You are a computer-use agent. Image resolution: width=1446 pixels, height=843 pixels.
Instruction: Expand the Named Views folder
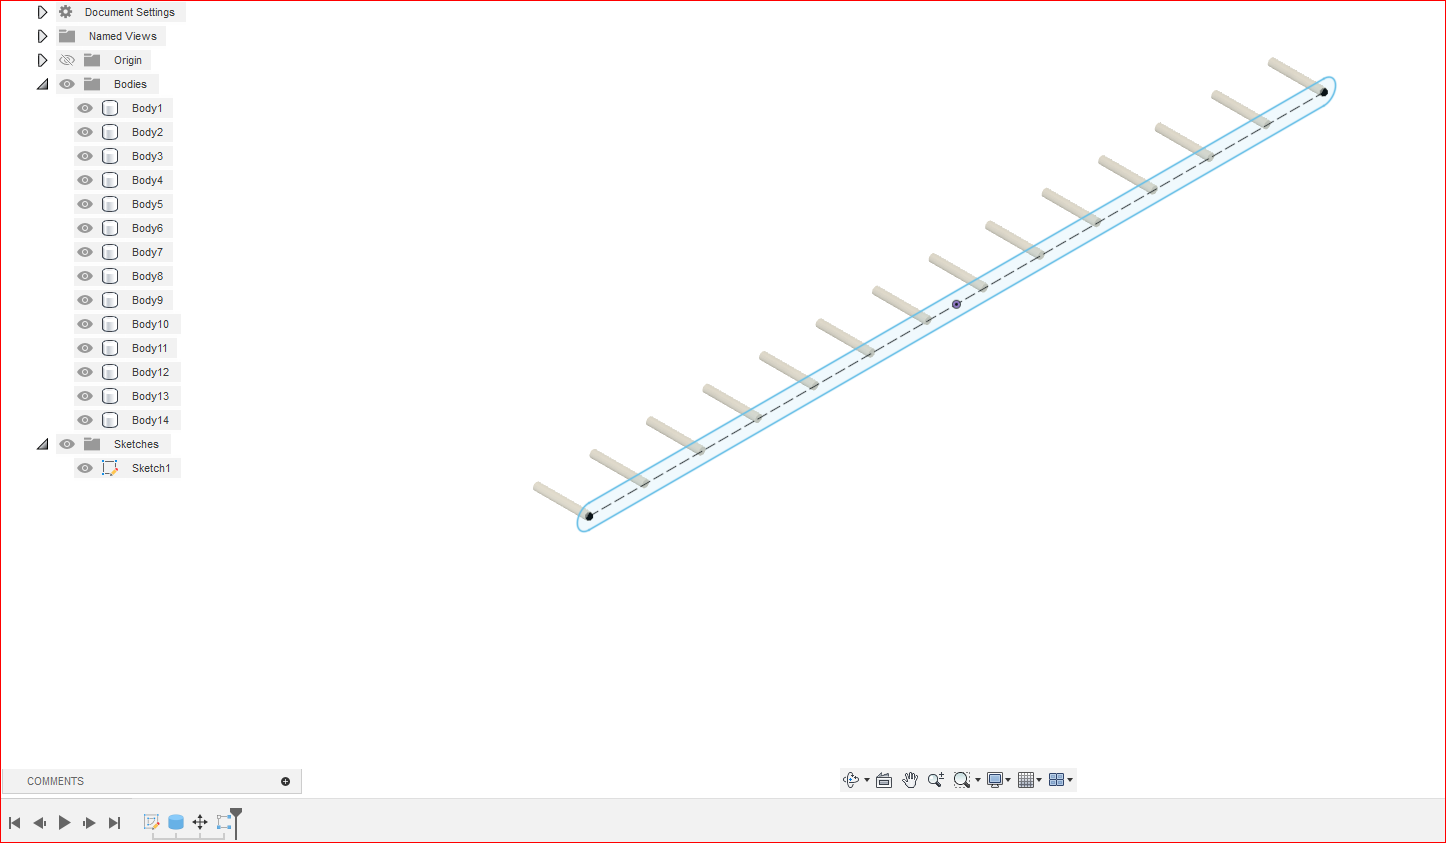[42, 36]
